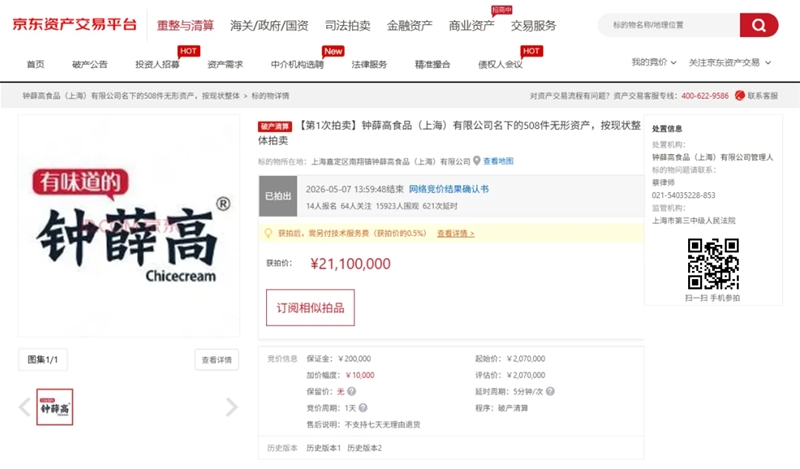
Task: Click the breadcrumb item for 508件无形资产
Action: (x=131, y=95)
